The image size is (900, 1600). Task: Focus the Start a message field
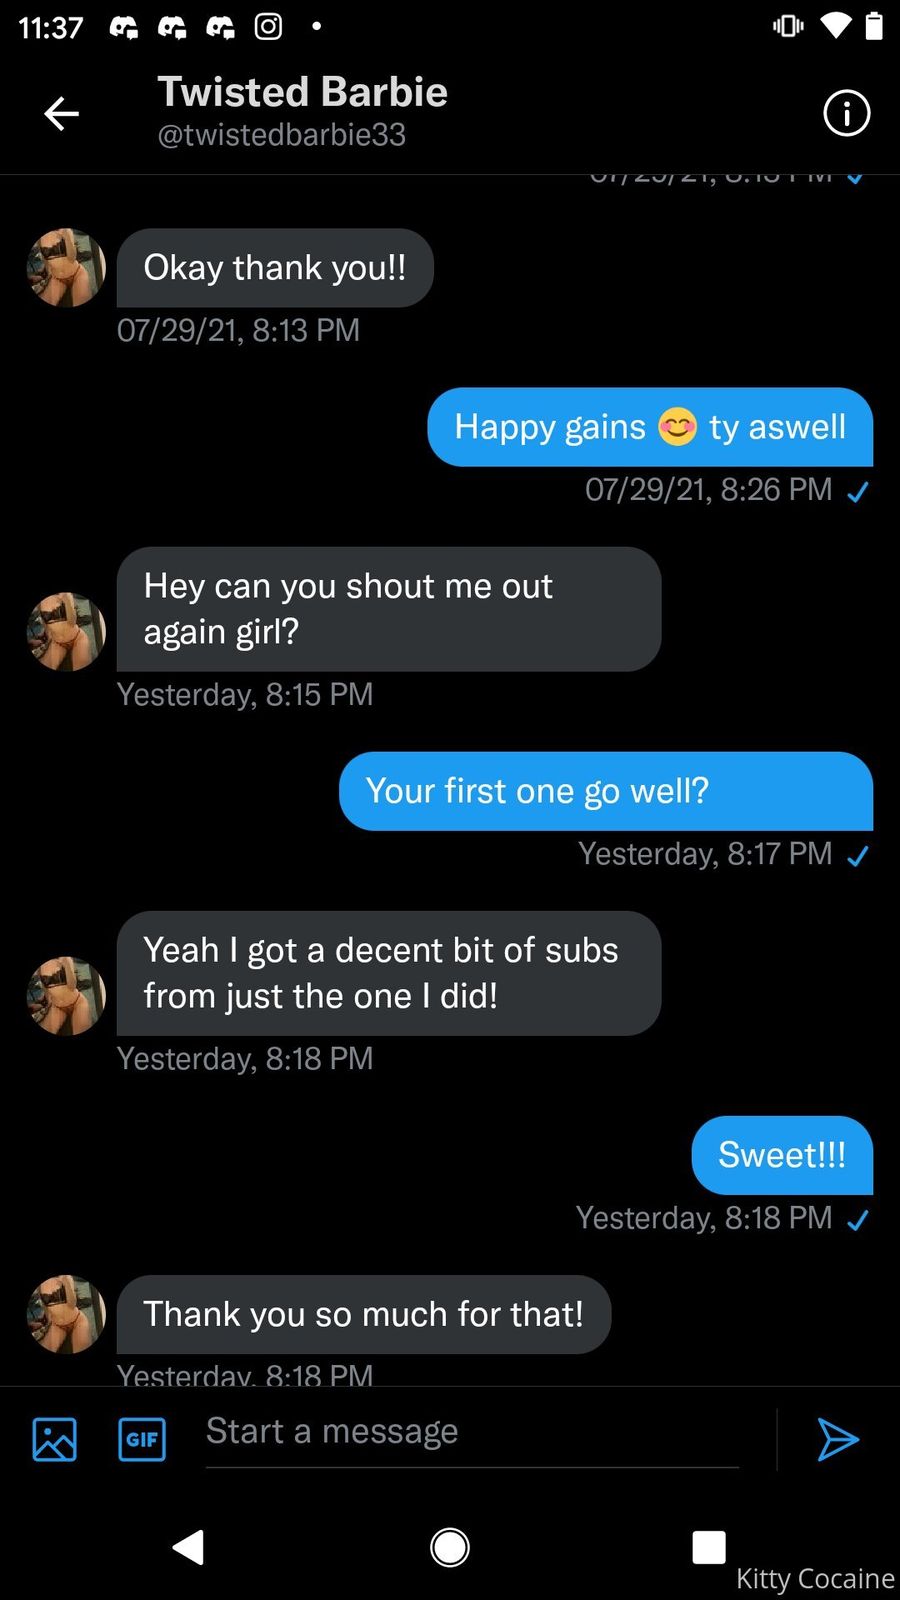coord(470,1432)
